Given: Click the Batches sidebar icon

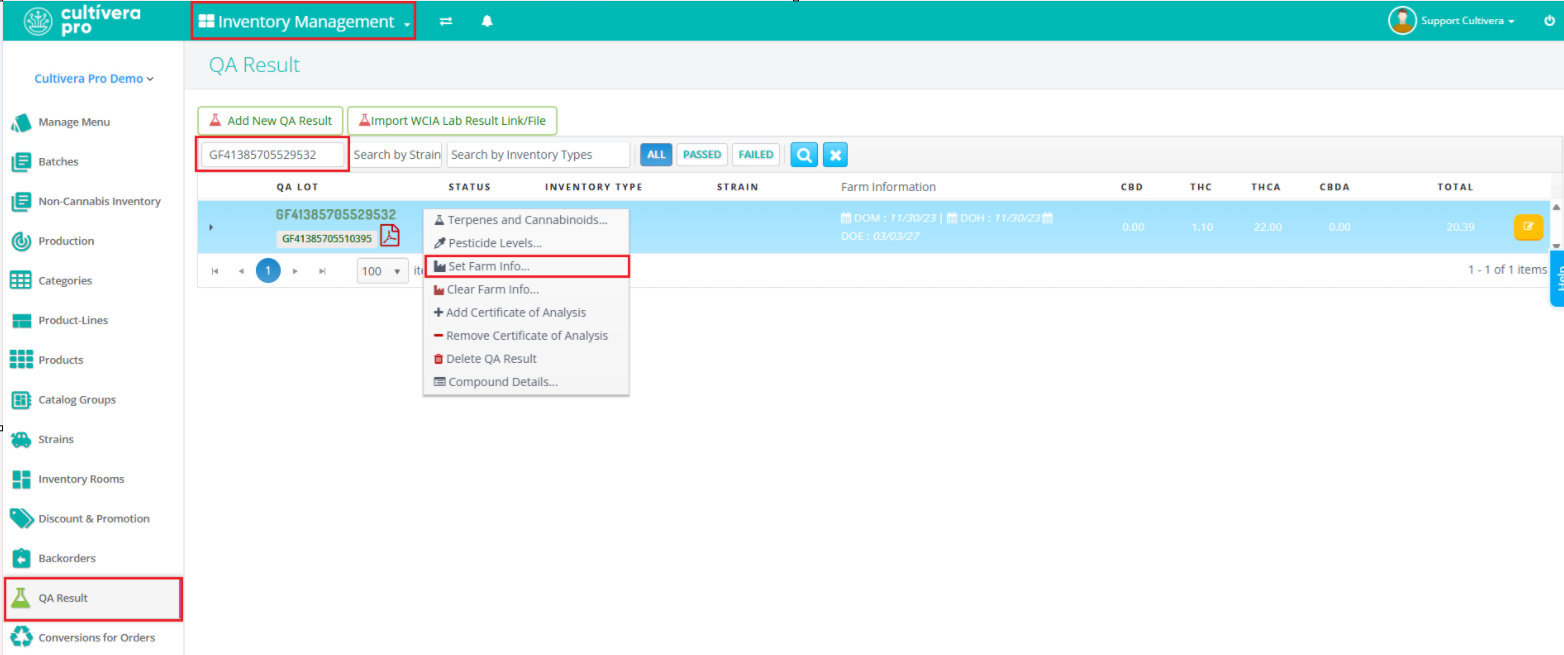Looking at the screenshot, I should tap(21, 162).
